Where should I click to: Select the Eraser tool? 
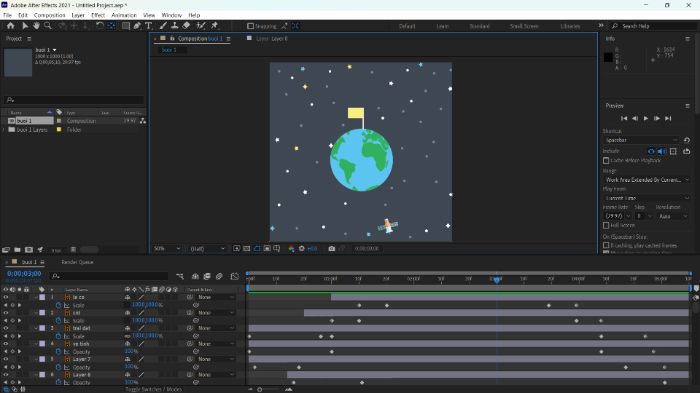[x=186, y=26]
